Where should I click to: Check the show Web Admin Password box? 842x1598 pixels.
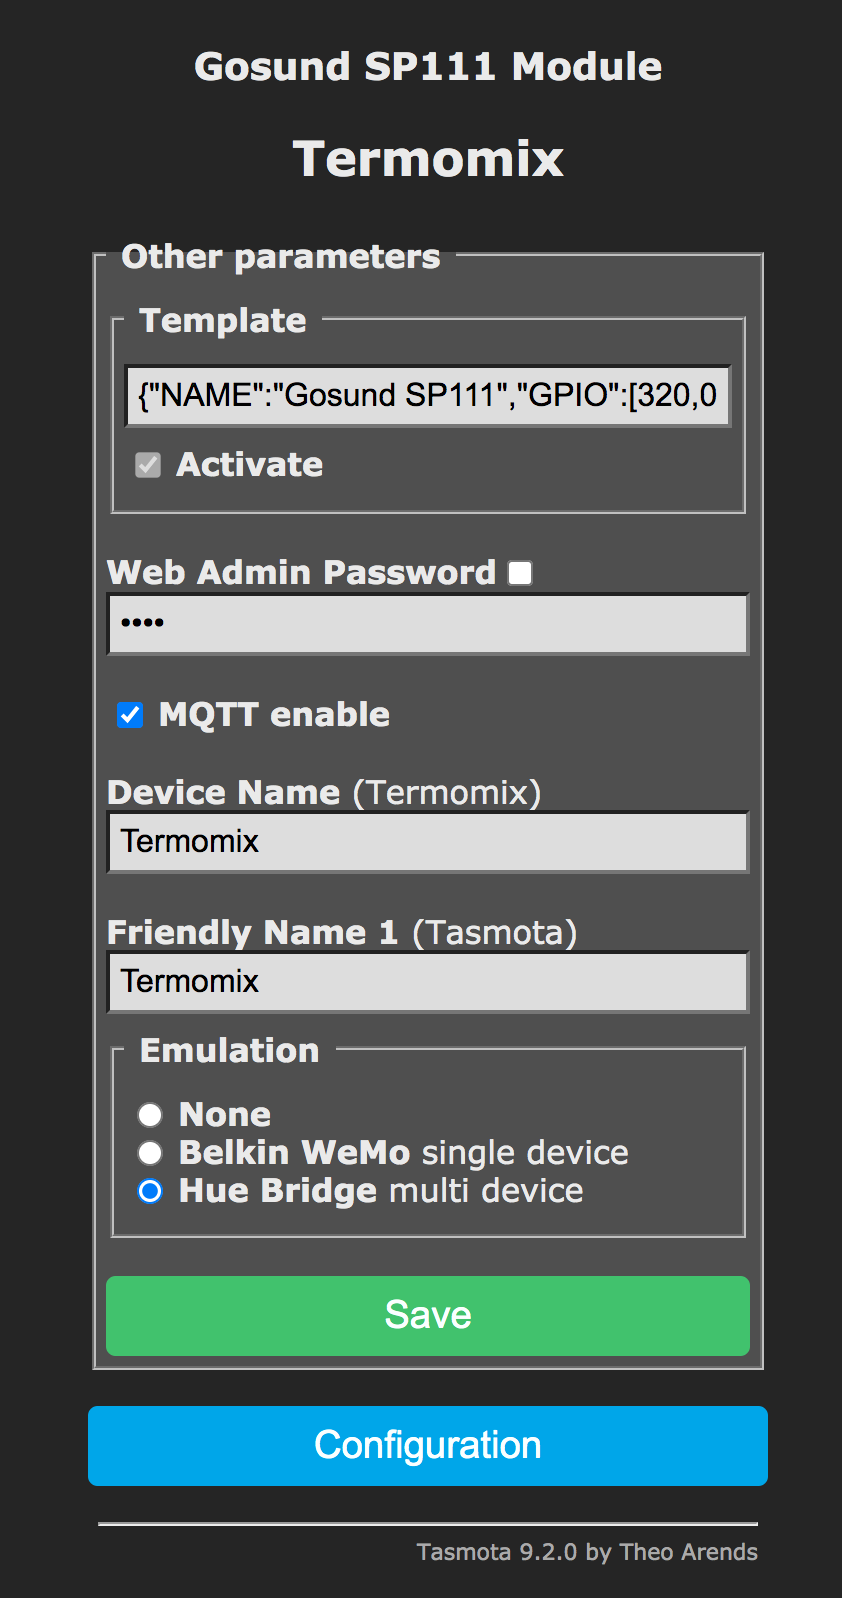(x=520, y=573)
